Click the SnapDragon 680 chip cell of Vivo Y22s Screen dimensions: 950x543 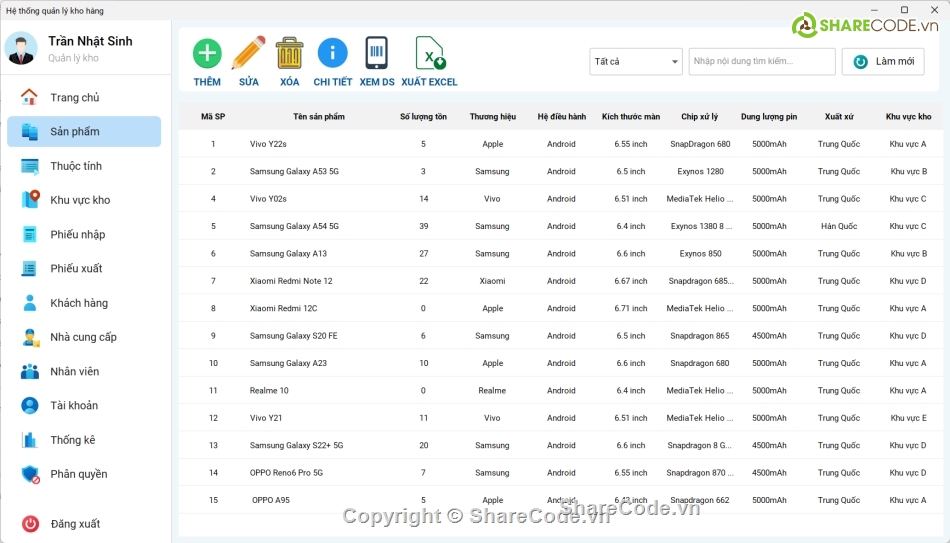pos(700,144)
